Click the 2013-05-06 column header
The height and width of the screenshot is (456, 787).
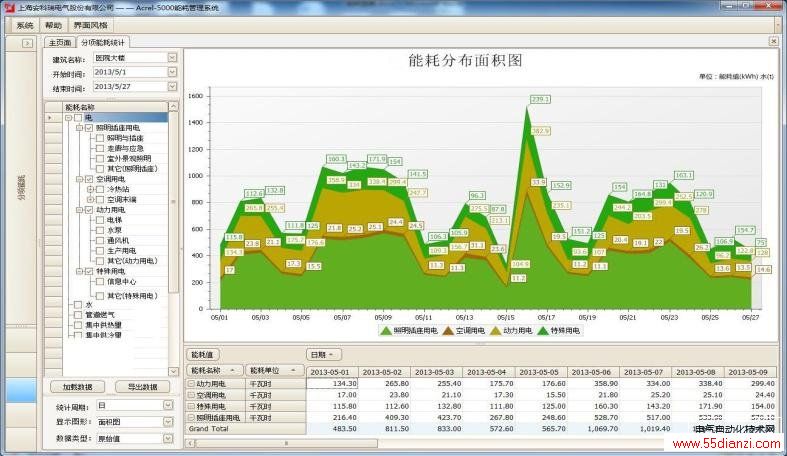coord(593,372)
